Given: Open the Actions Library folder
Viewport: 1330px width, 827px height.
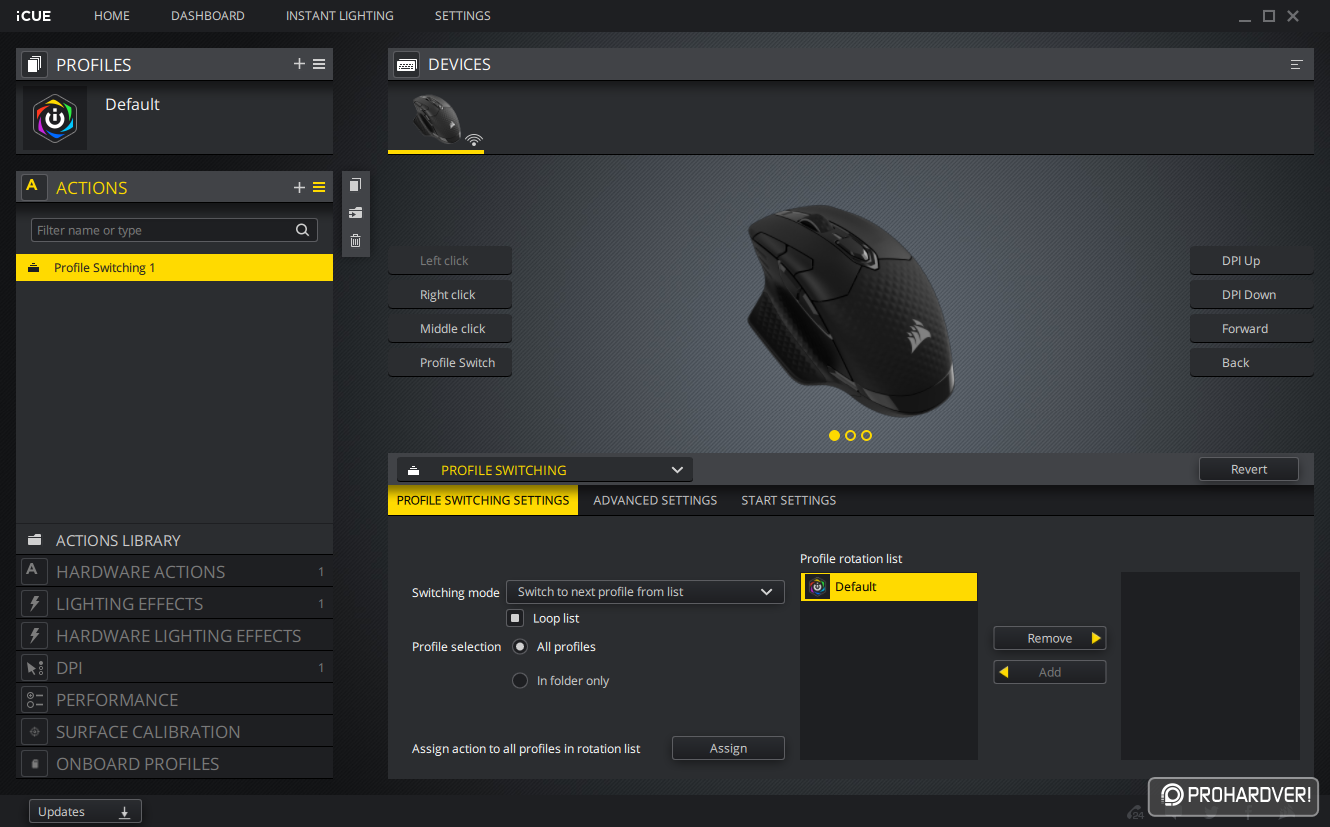Looking at the screenshot, I should coord(174,540).
